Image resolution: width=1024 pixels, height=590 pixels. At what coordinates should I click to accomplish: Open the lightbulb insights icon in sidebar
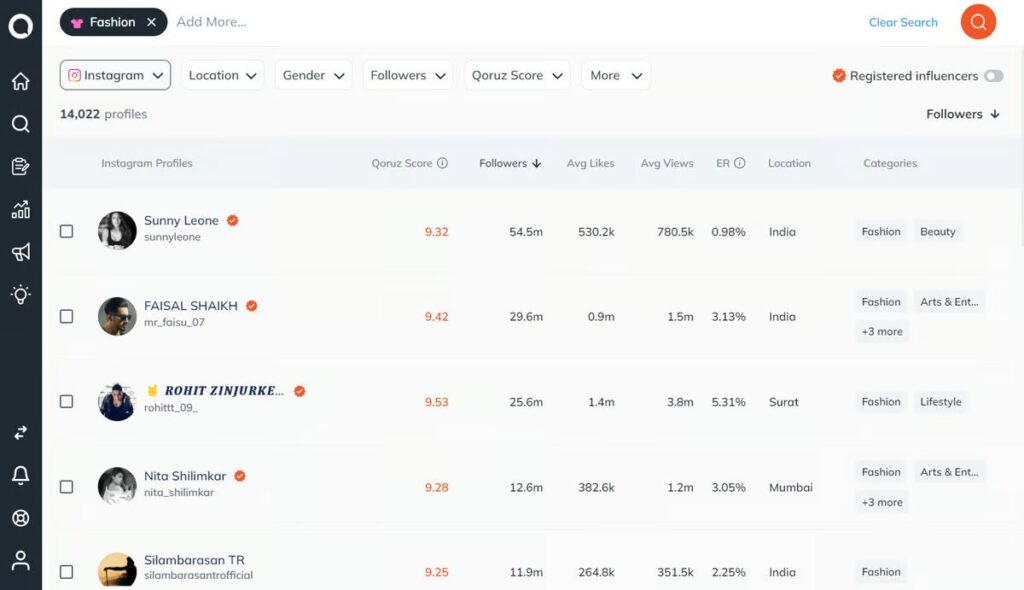coord(20,295)
